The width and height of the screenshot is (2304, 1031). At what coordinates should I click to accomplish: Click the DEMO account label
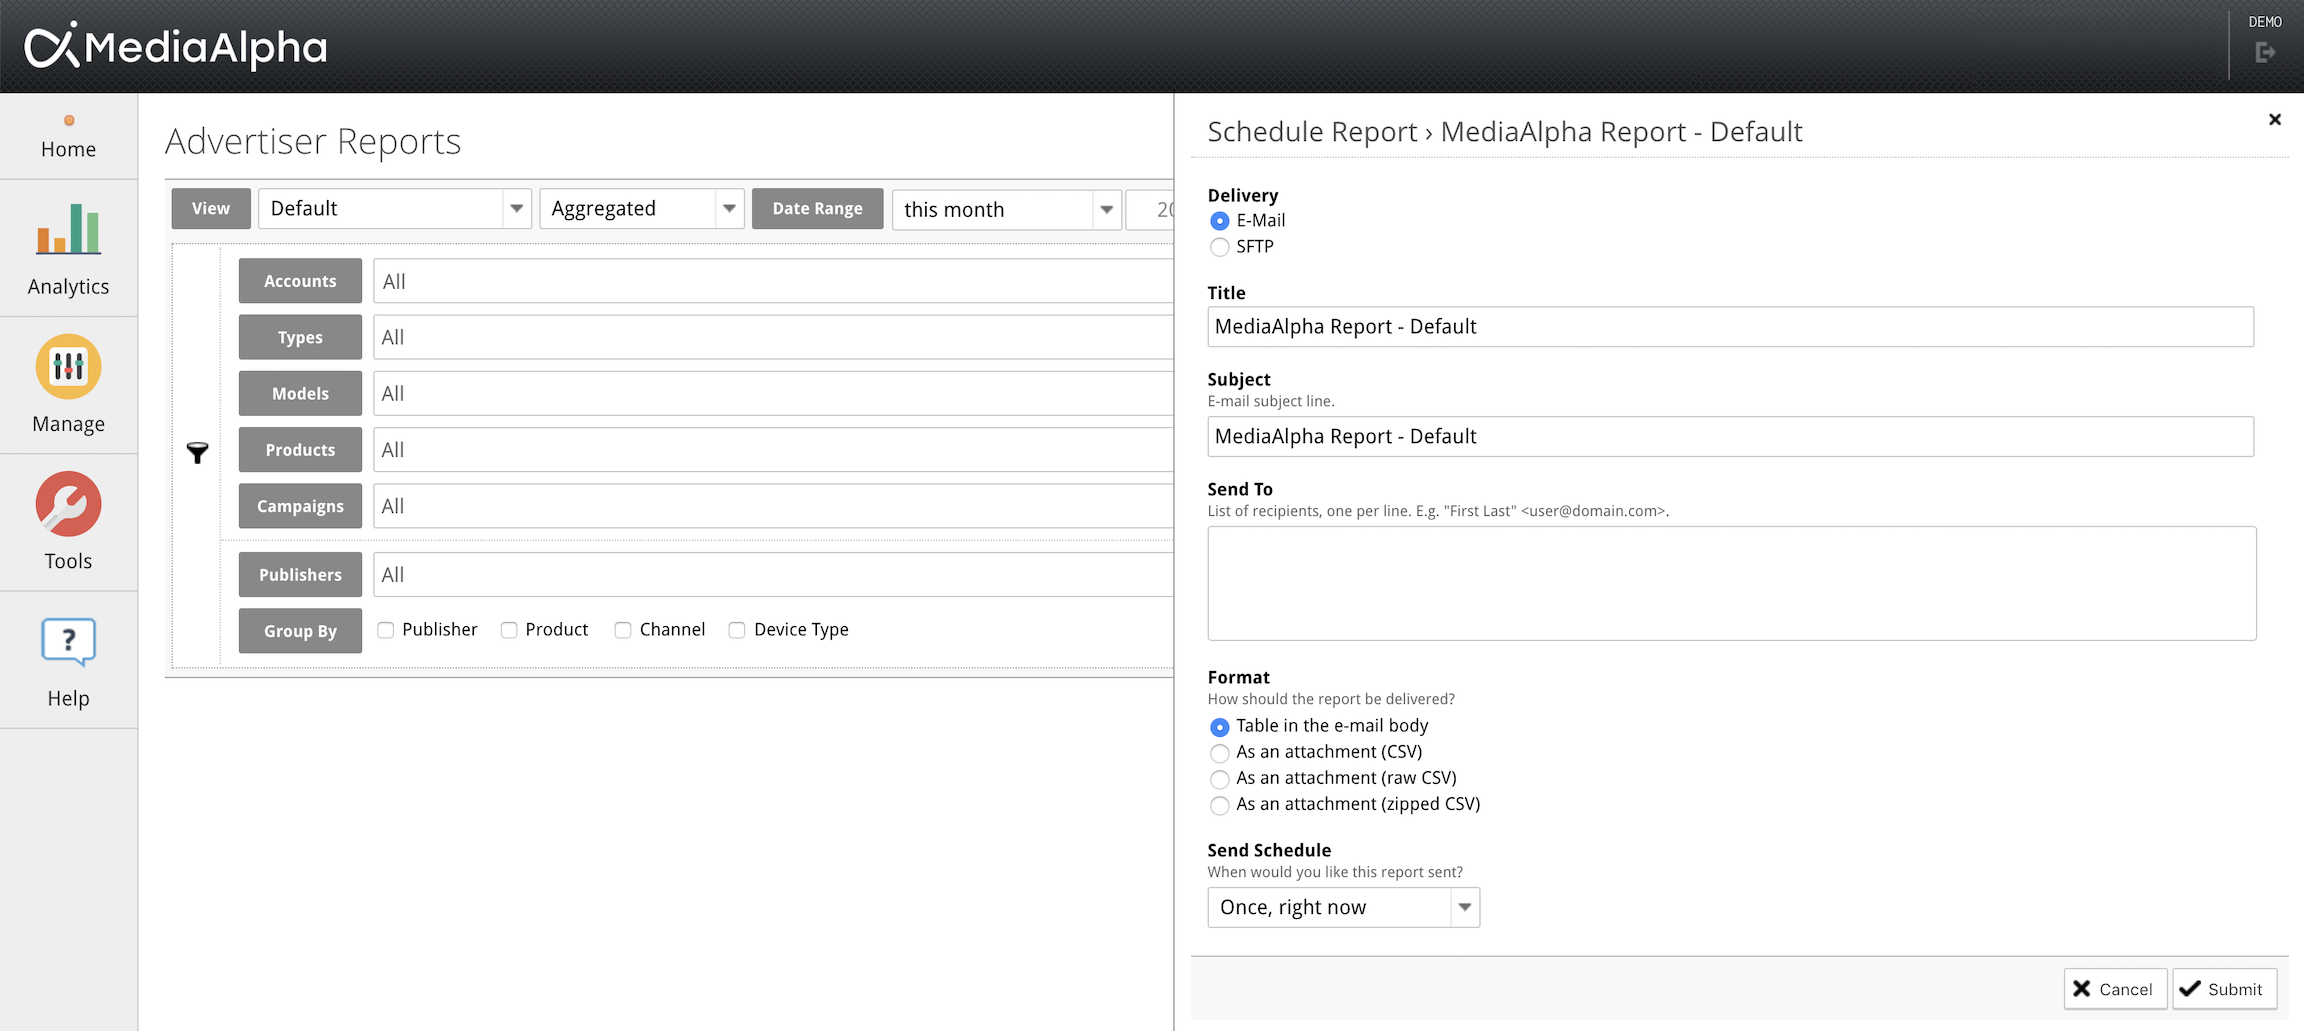tap(2265, 22)
